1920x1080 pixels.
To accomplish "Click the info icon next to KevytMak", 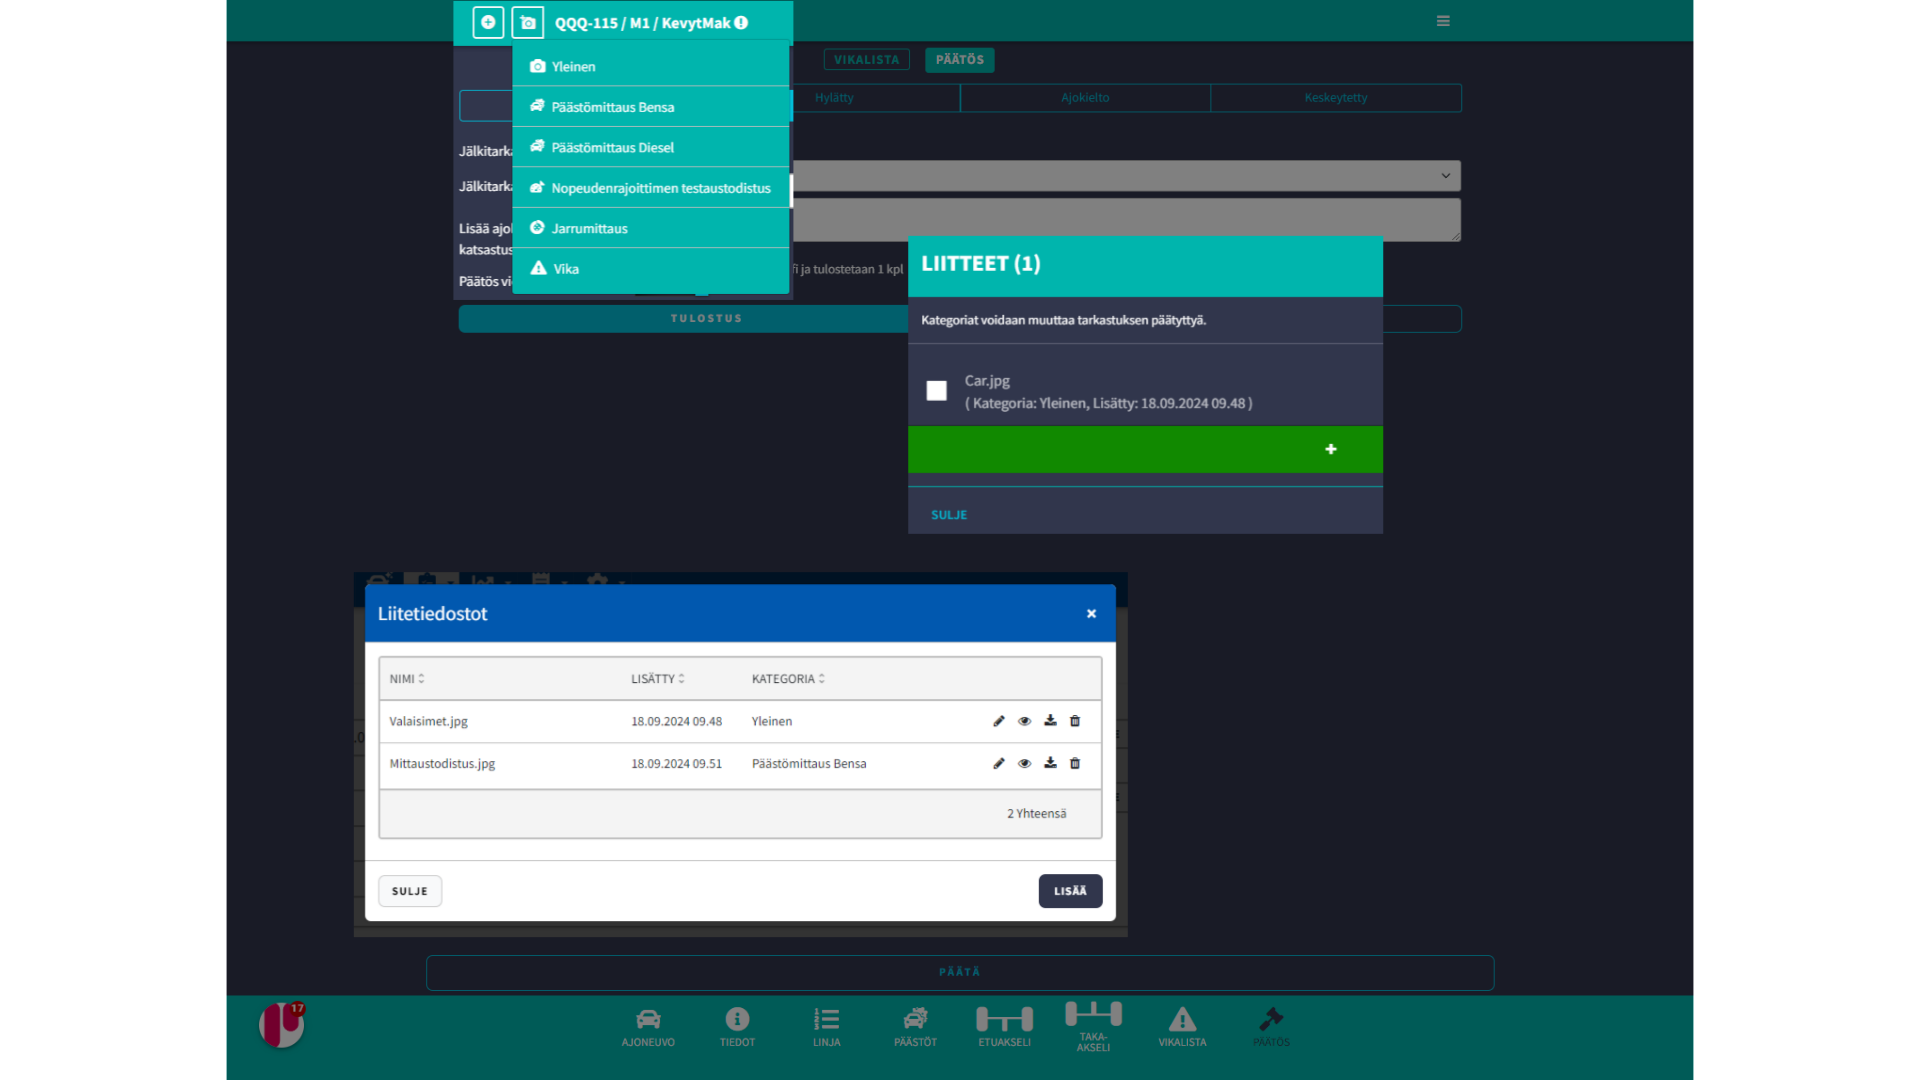I will click(x=741, y=23).
